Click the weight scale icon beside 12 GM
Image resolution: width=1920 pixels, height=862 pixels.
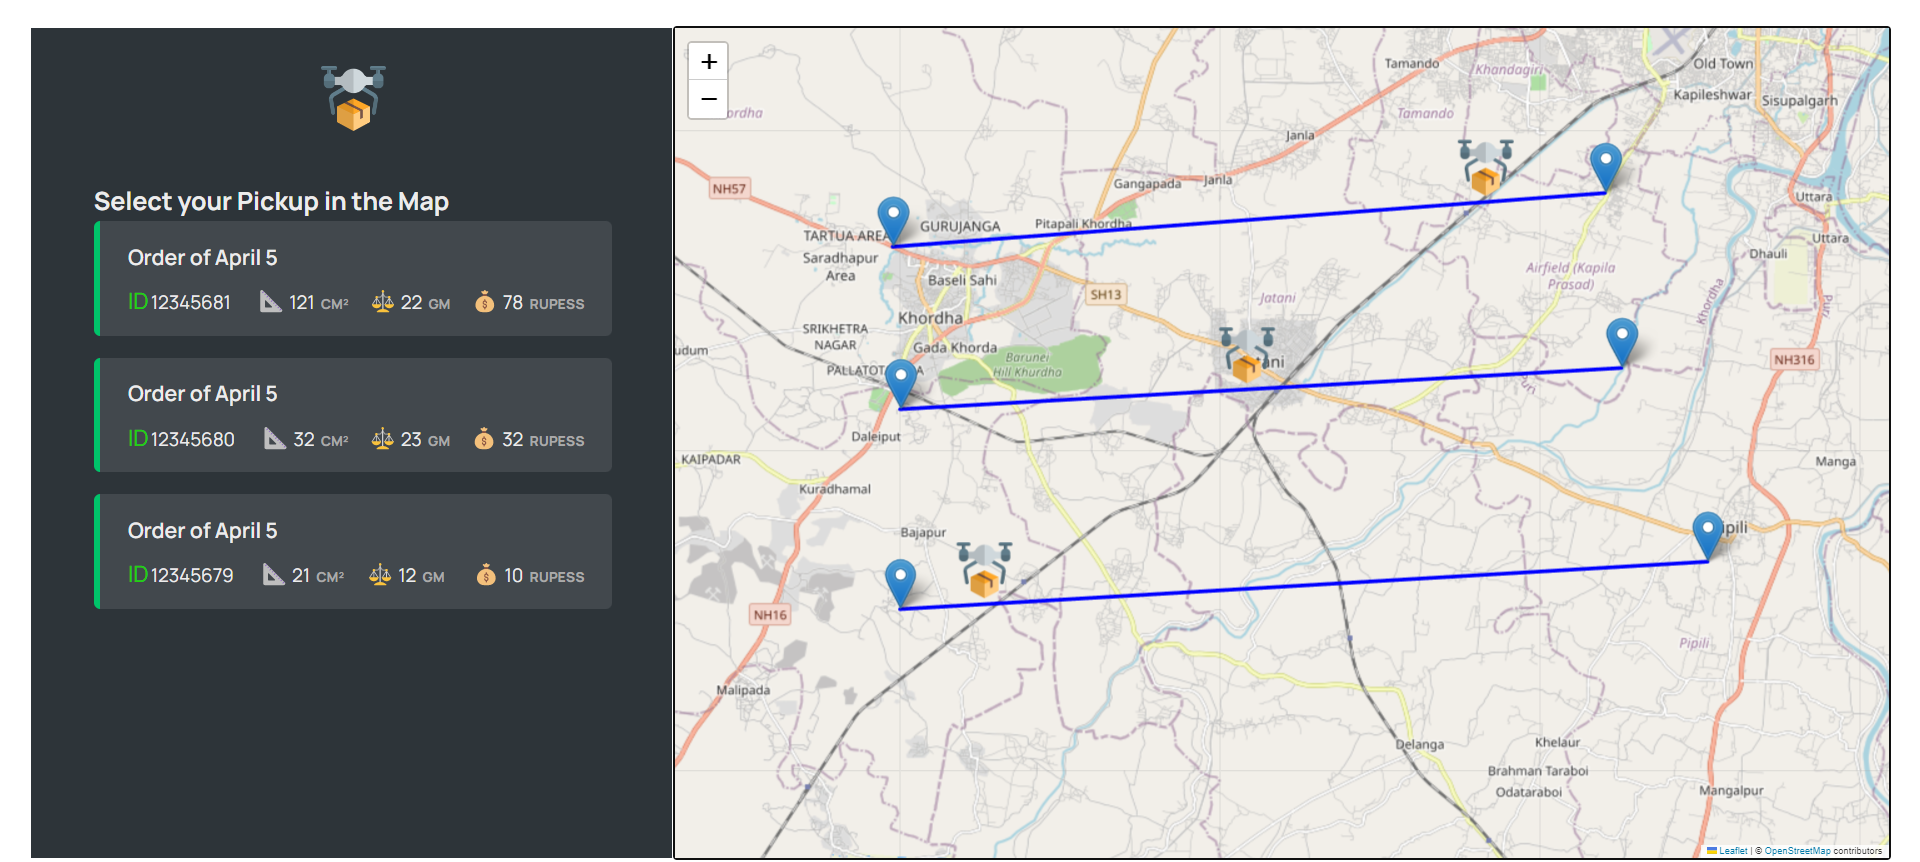(x=380, y=574)
